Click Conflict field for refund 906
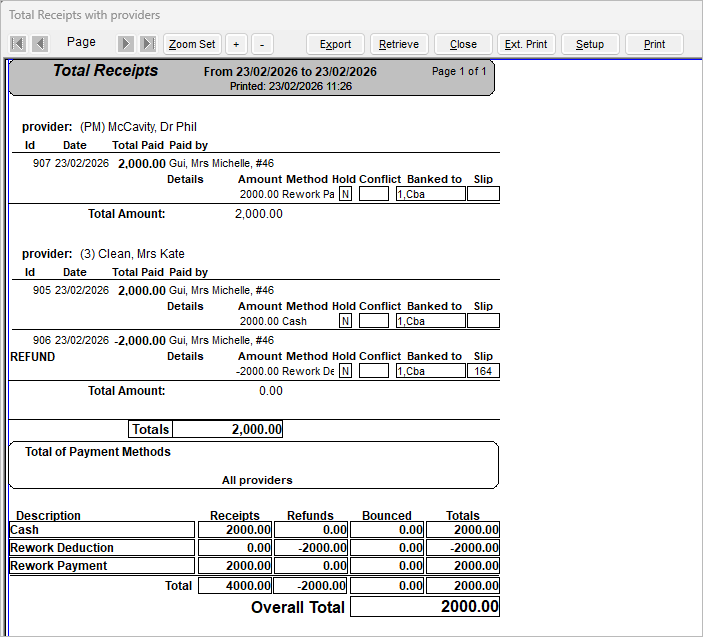The width and height of the screenshot is (703, 637). click(374, 371)
